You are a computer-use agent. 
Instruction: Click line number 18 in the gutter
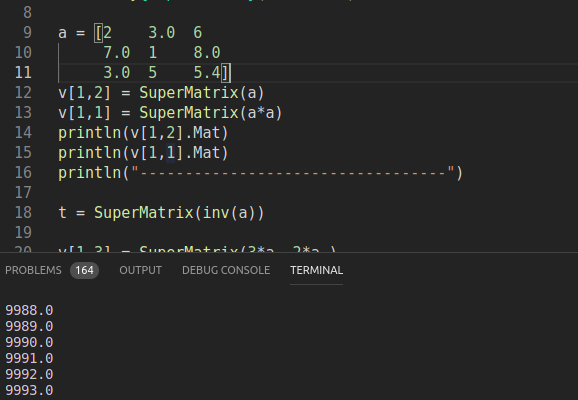point(23,213)
